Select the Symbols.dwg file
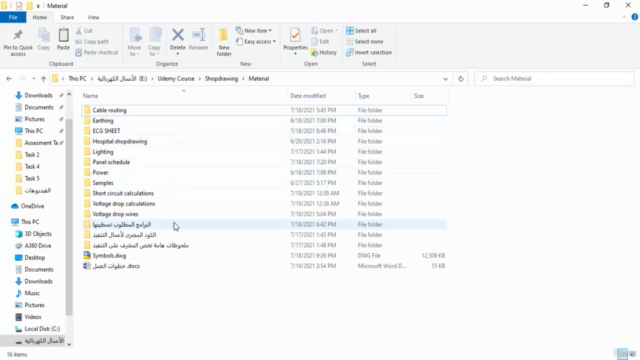 (x=109, y=256)
